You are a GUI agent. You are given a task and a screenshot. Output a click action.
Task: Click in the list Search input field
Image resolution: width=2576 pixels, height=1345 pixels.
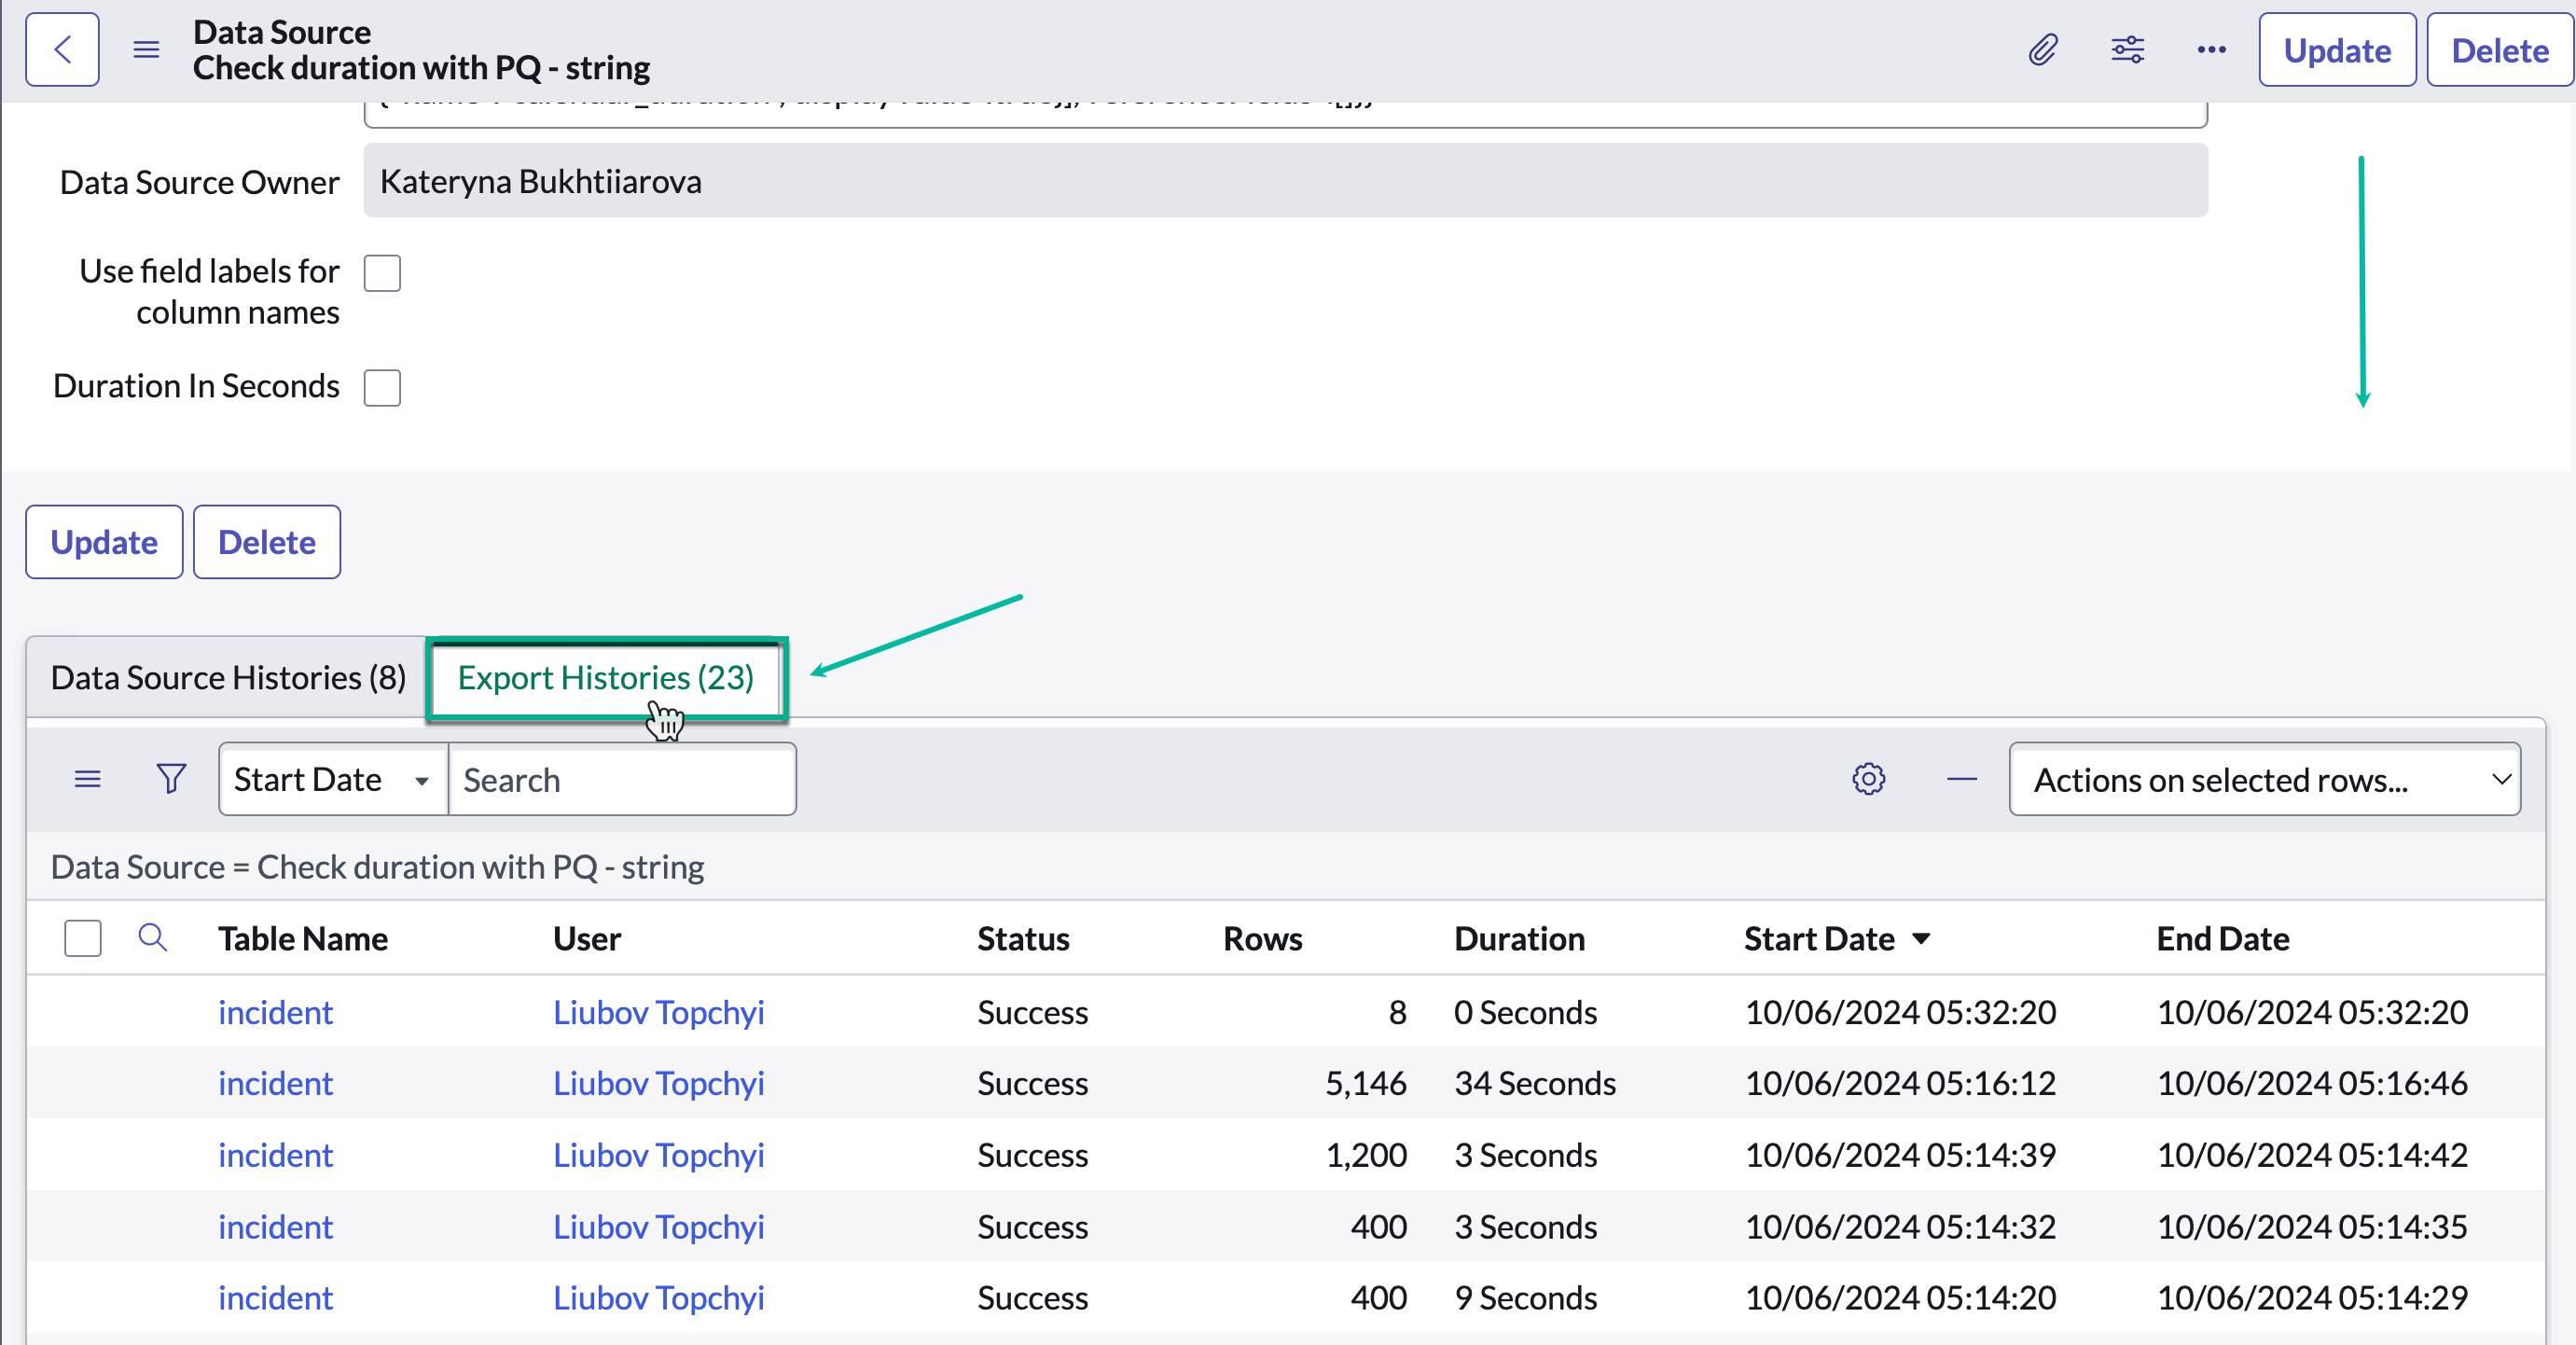621,780
